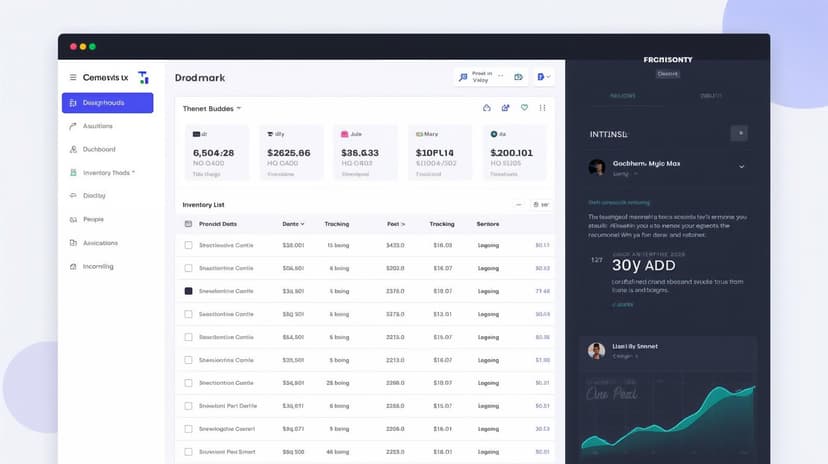The width and height of the screenshot is (828, 464).
Task: Open Inventory Thods in the sidebar
Action: click(x=108, y=173)
